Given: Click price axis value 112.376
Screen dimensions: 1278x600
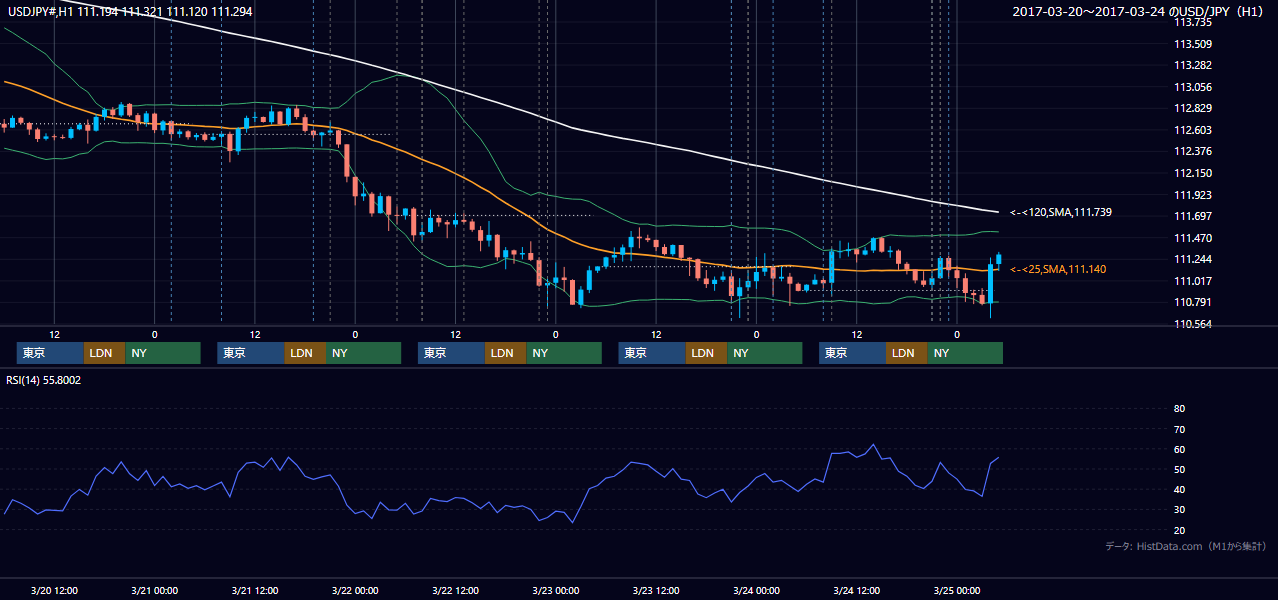Looking at the screenshot, I should click(x=1192, y=151).
